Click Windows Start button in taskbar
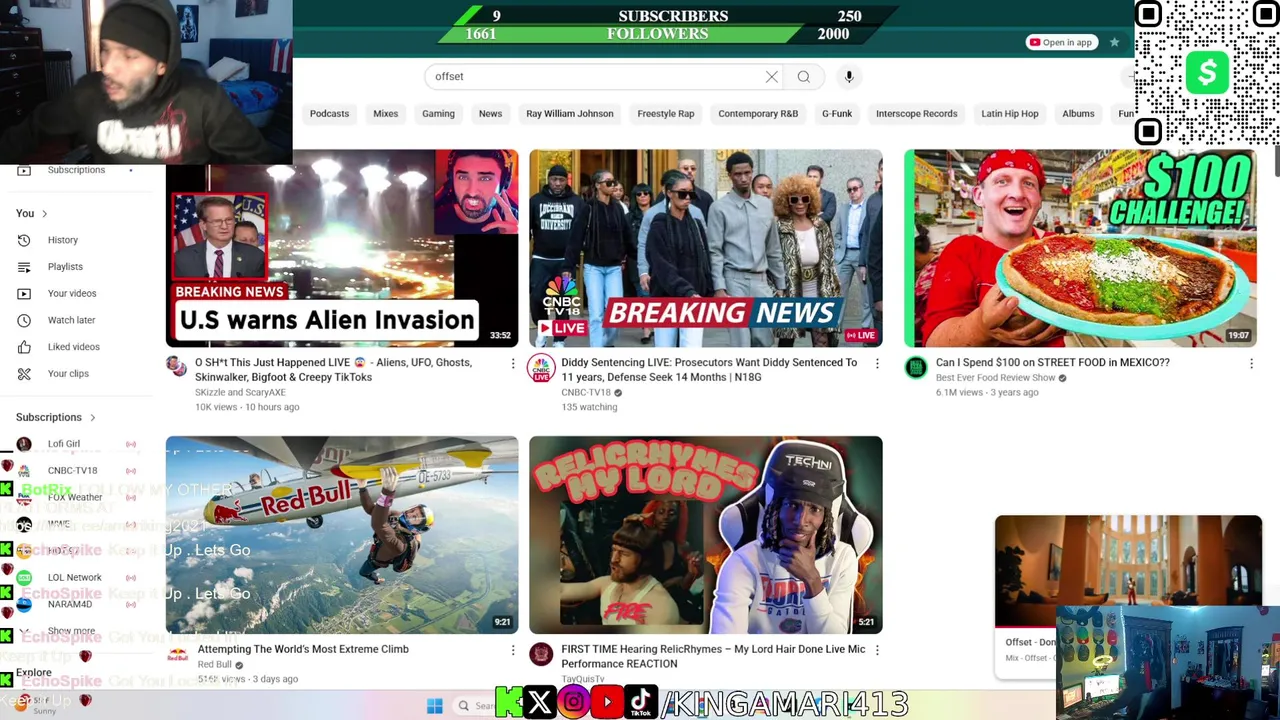Screen dimensions: 1280x720 (x=434, y=706)
